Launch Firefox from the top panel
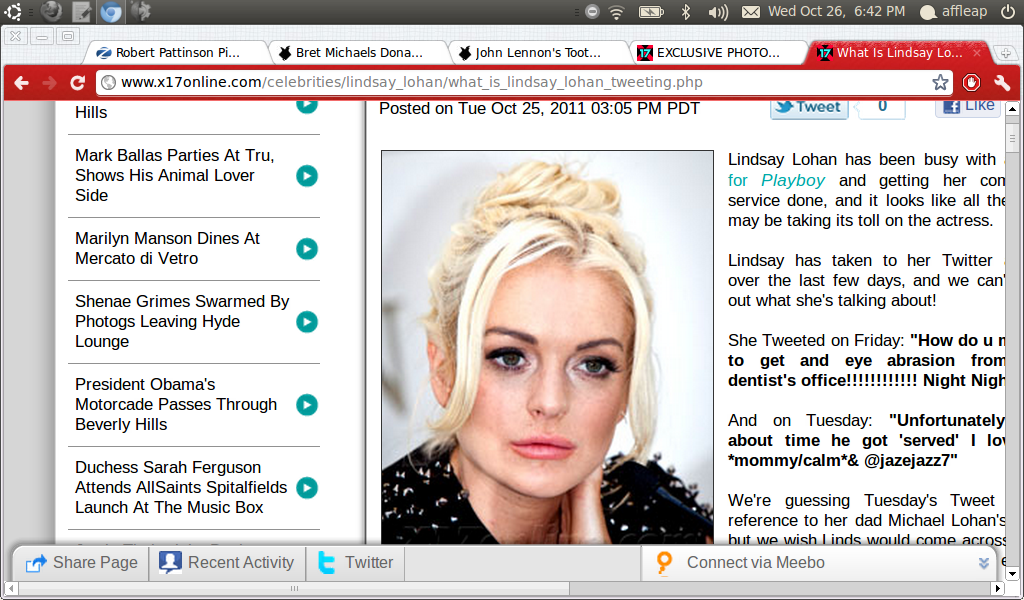This screenshot has width=1024, height=600. (x=51, y=11)
